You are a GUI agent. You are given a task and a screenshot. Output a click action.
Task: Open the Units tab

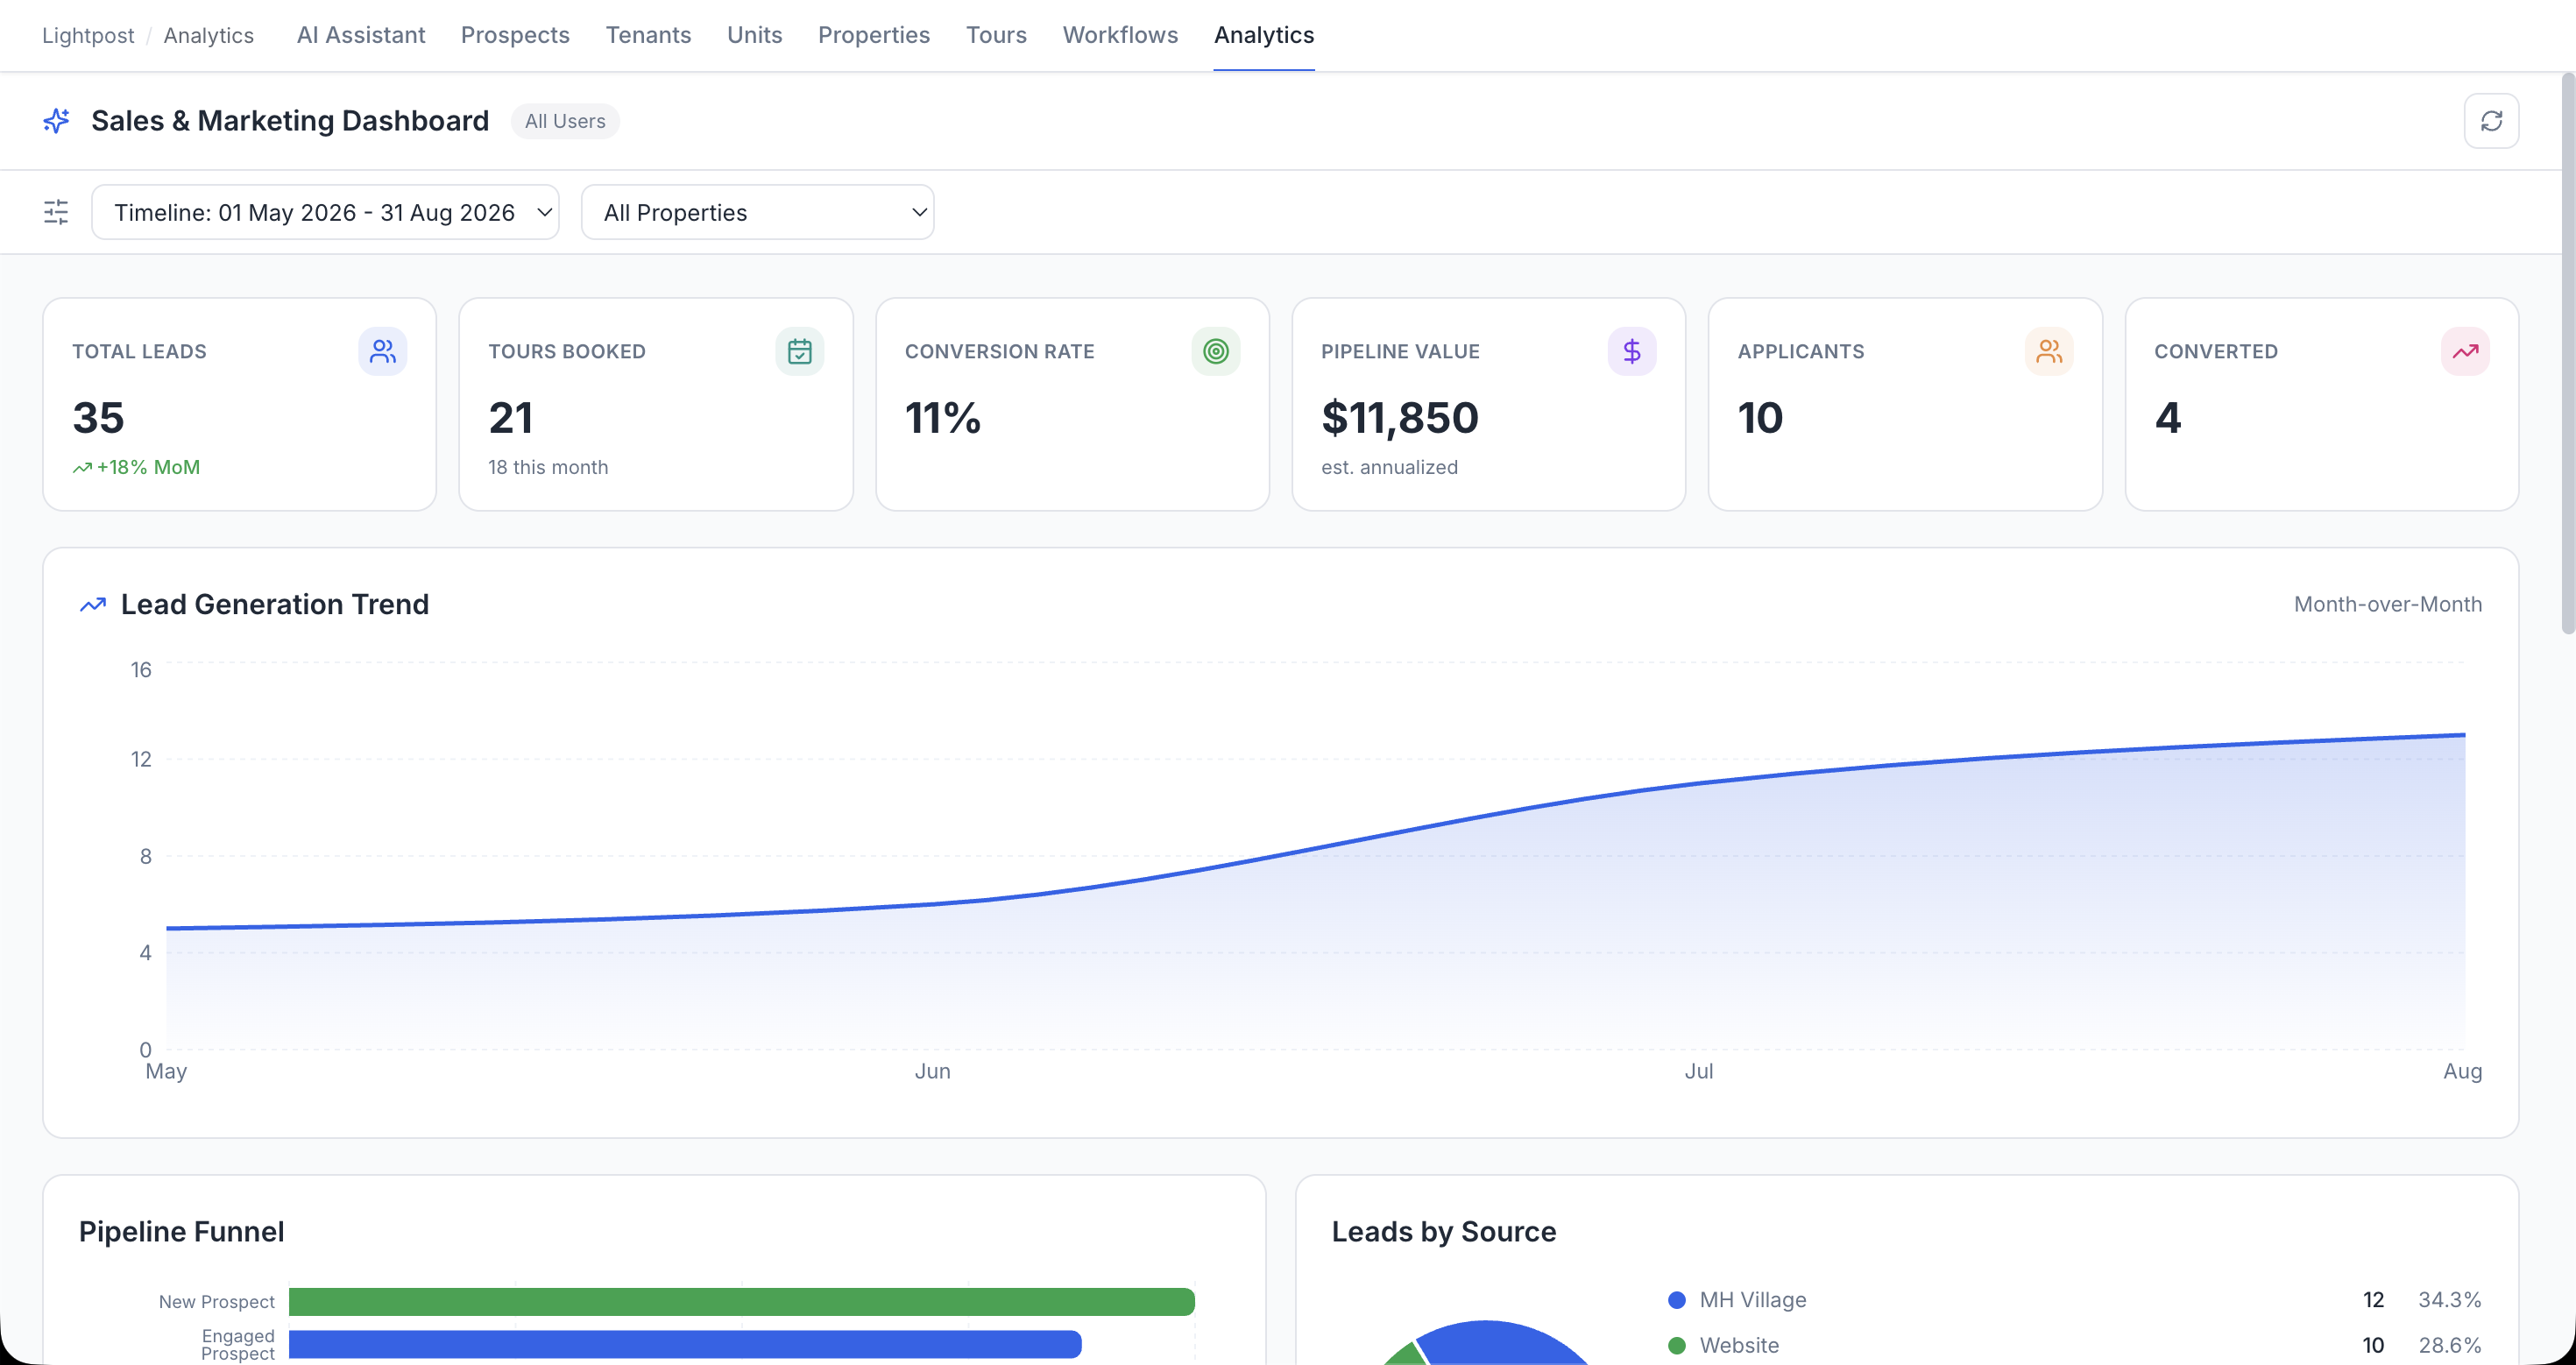[755, 35]
